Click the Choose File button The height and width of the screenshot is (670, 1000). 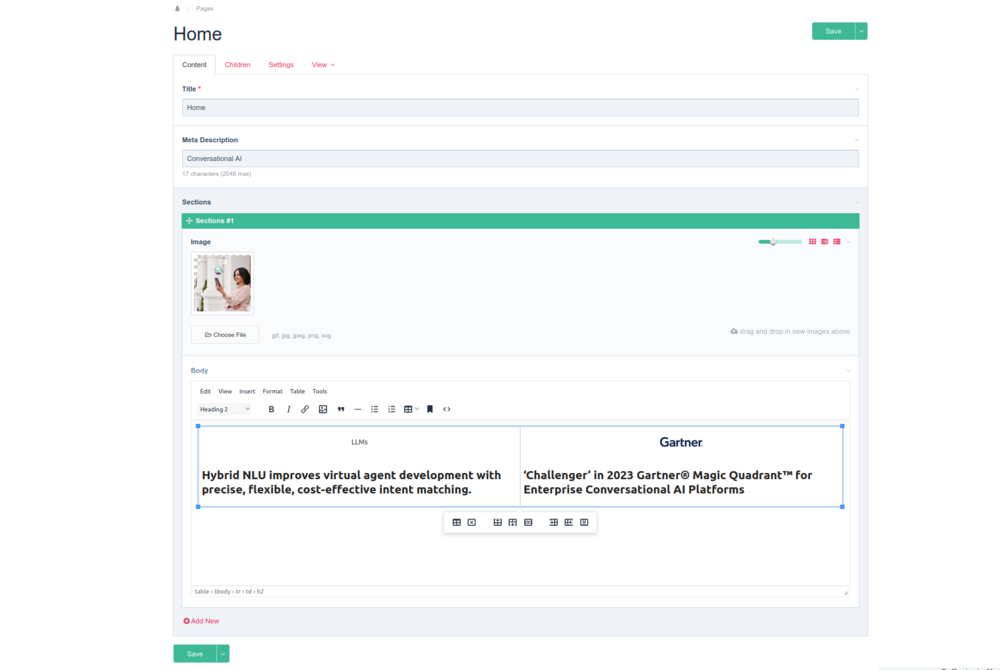pos(225,335)
